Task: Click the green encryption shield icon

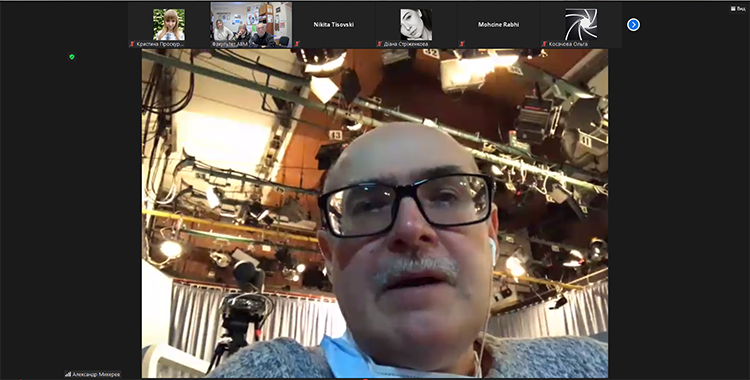Action: (x=72, y=56)
